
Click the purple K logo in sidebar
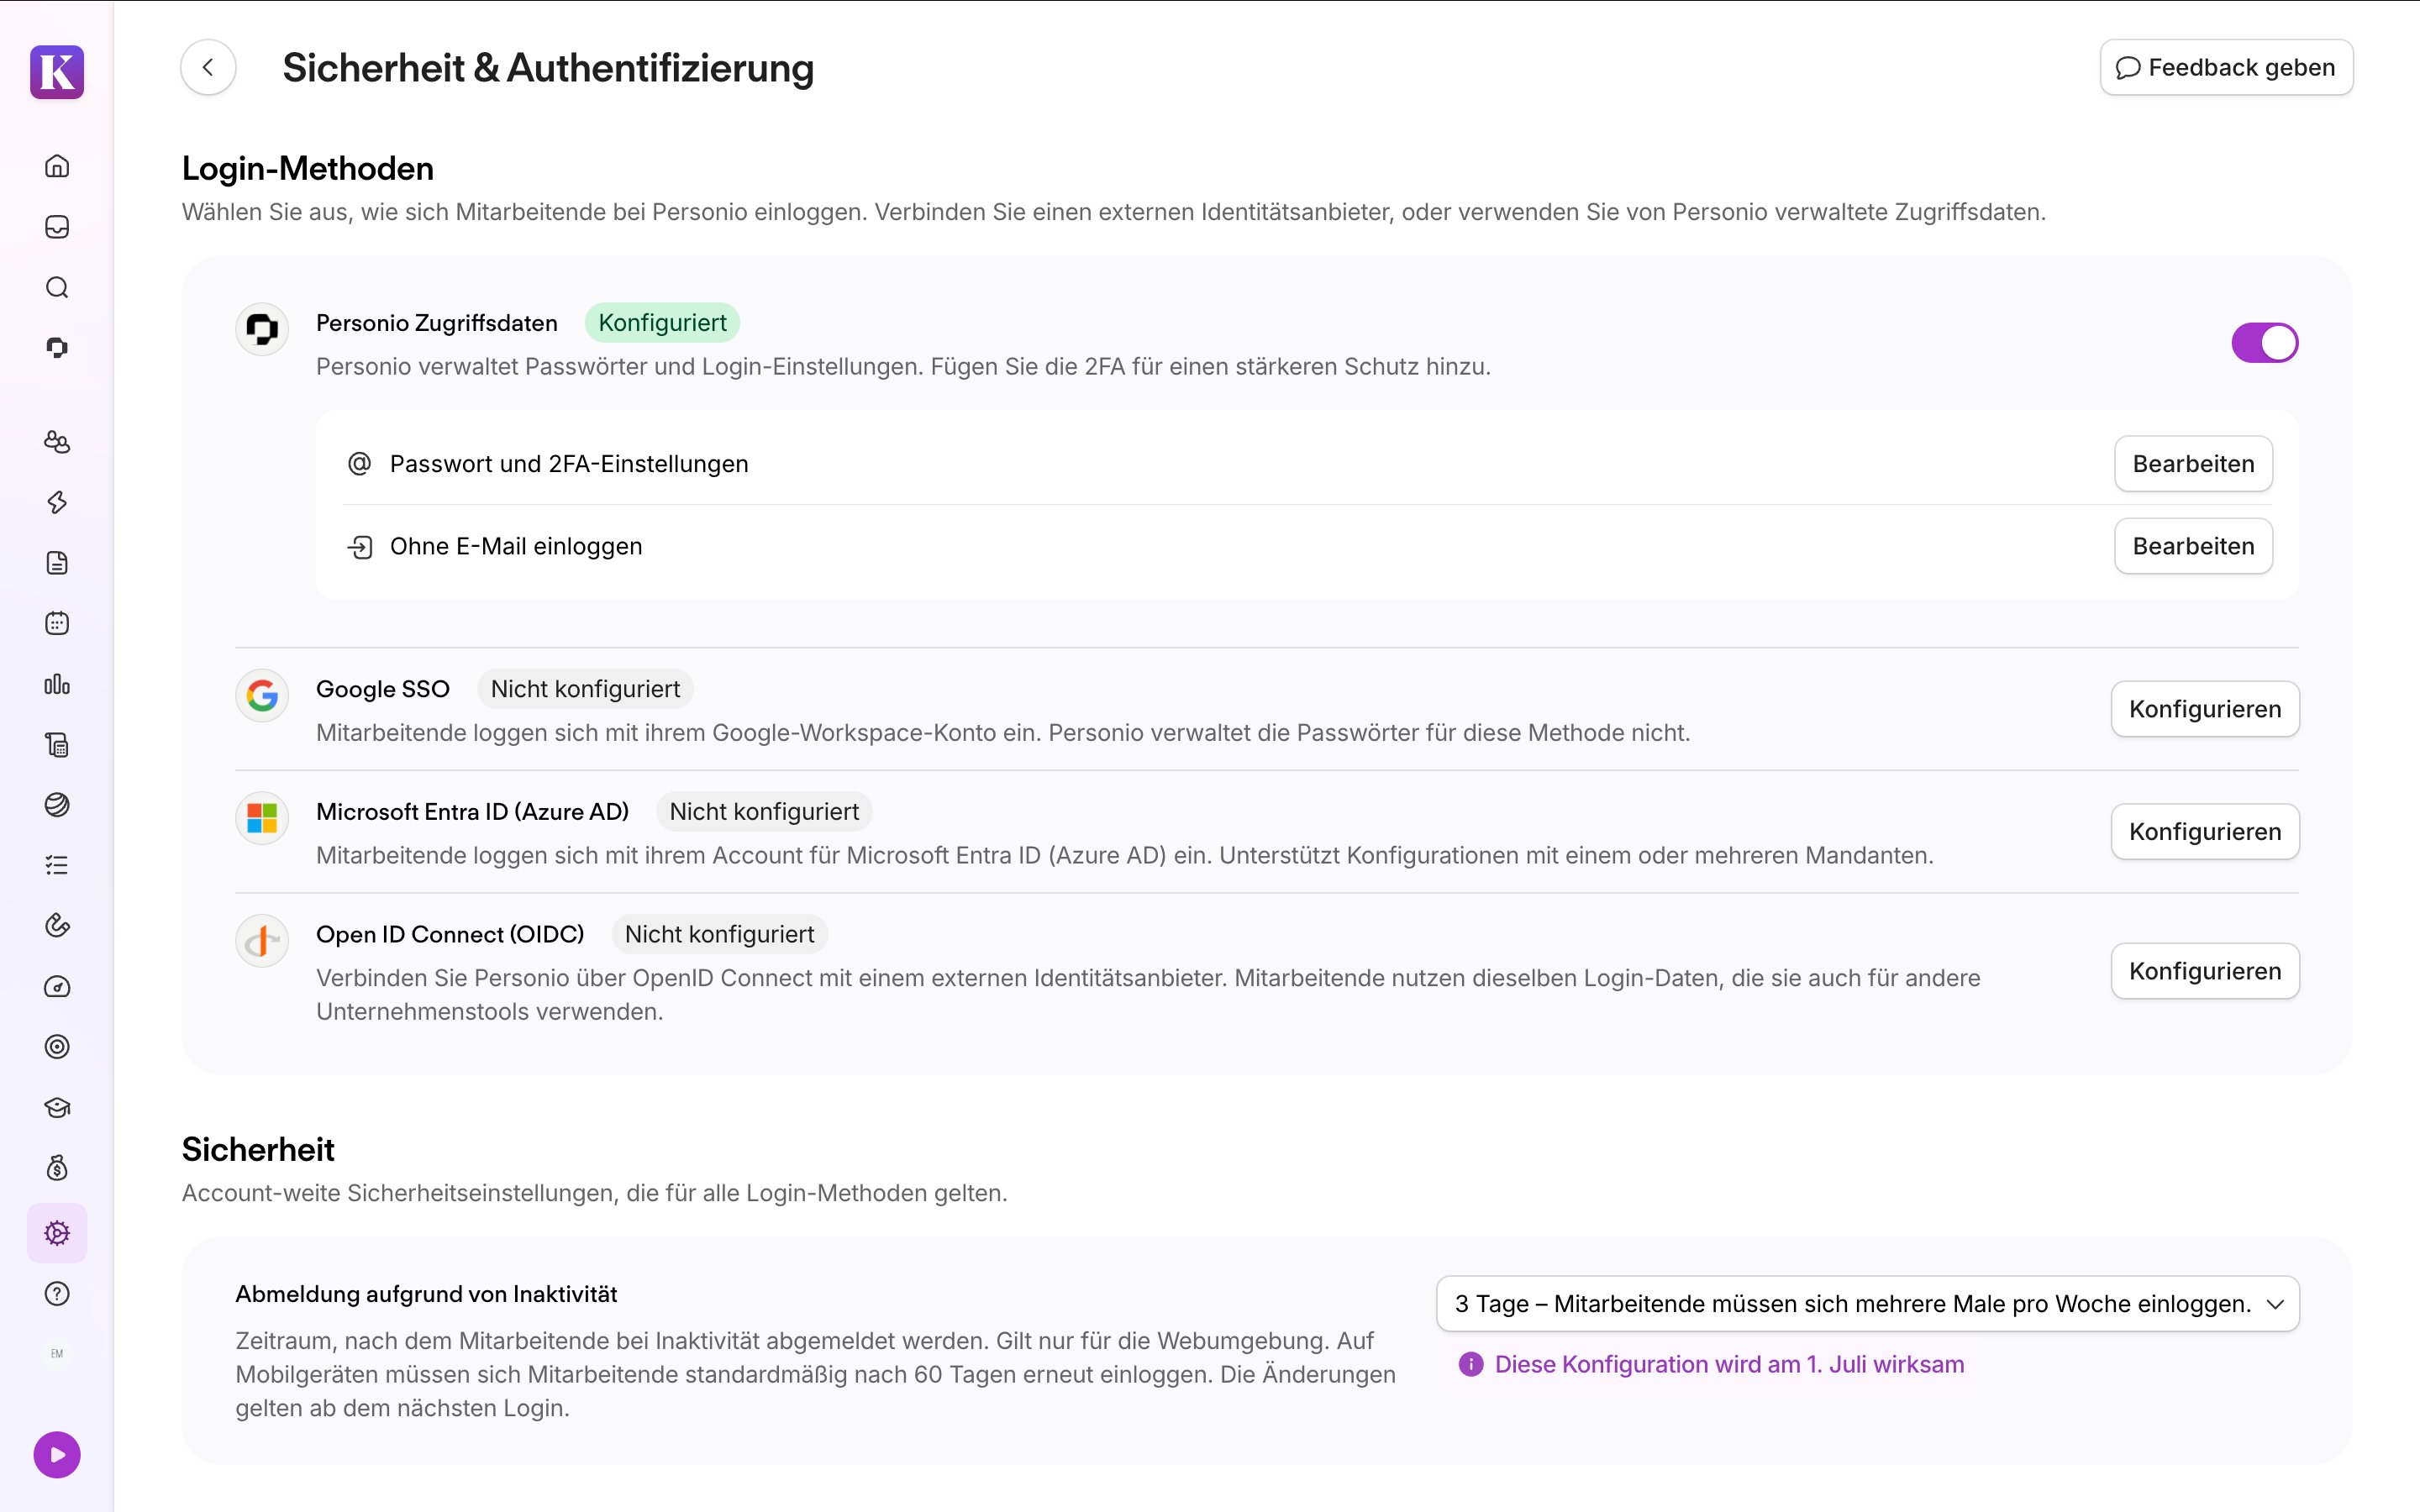click(x=57, y=72)
